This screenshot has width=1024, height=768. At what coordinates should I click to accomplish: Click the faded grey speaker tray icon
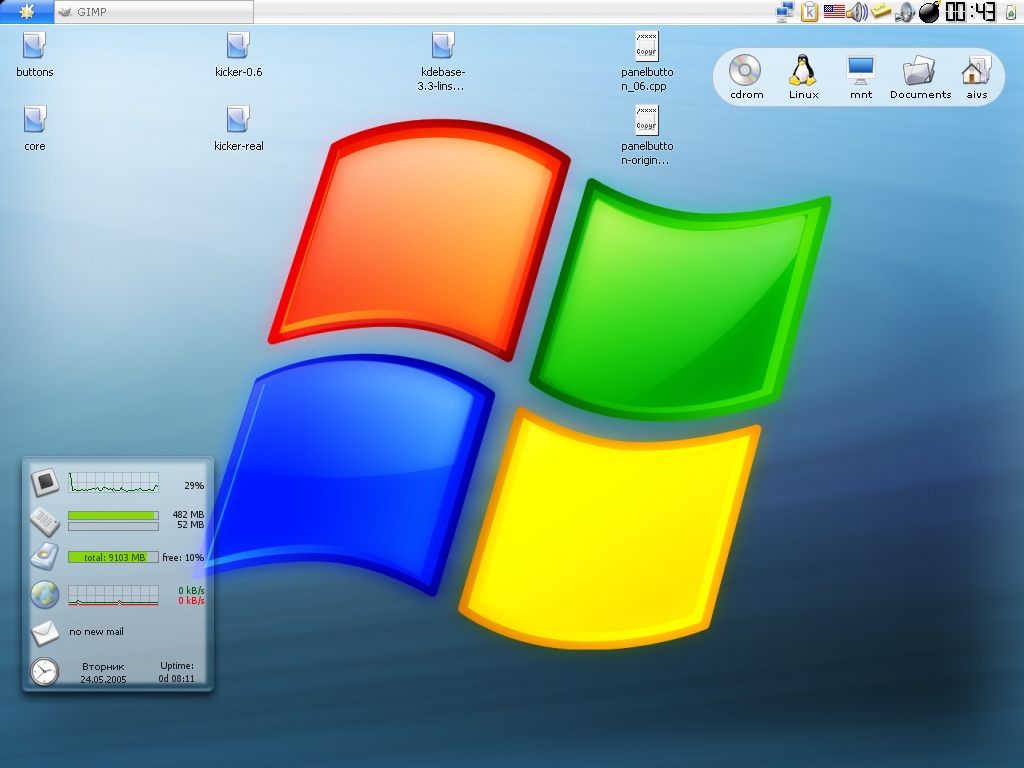click(x=904, y=12)
